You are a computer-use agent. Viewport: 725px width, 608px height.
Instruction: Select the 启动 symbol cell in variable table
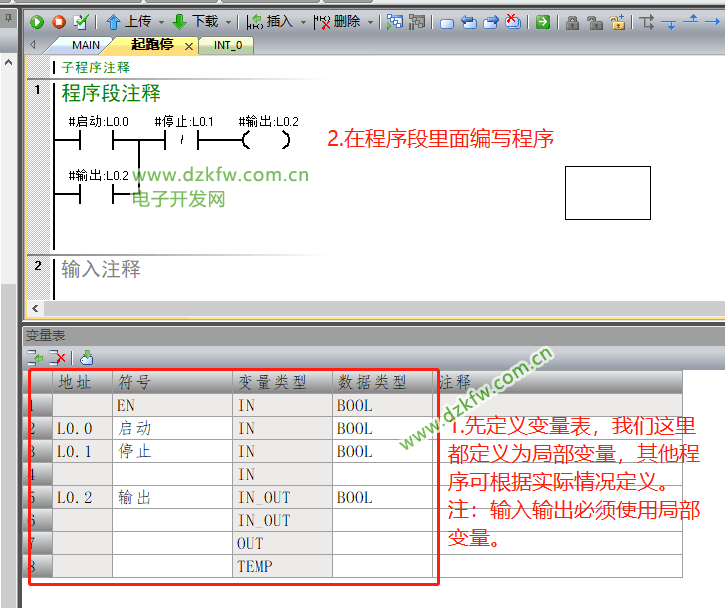(x=172, y=428)
